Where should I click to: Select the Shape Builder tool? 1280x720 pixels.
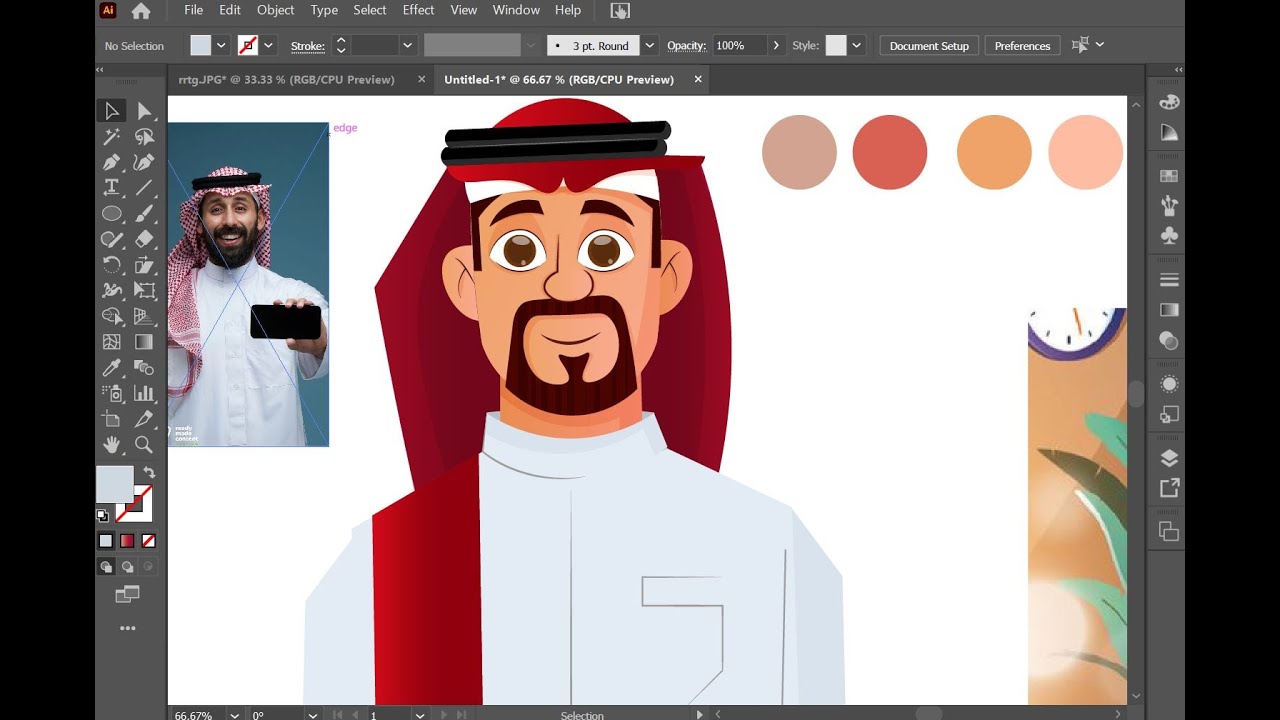click(112, 317)
